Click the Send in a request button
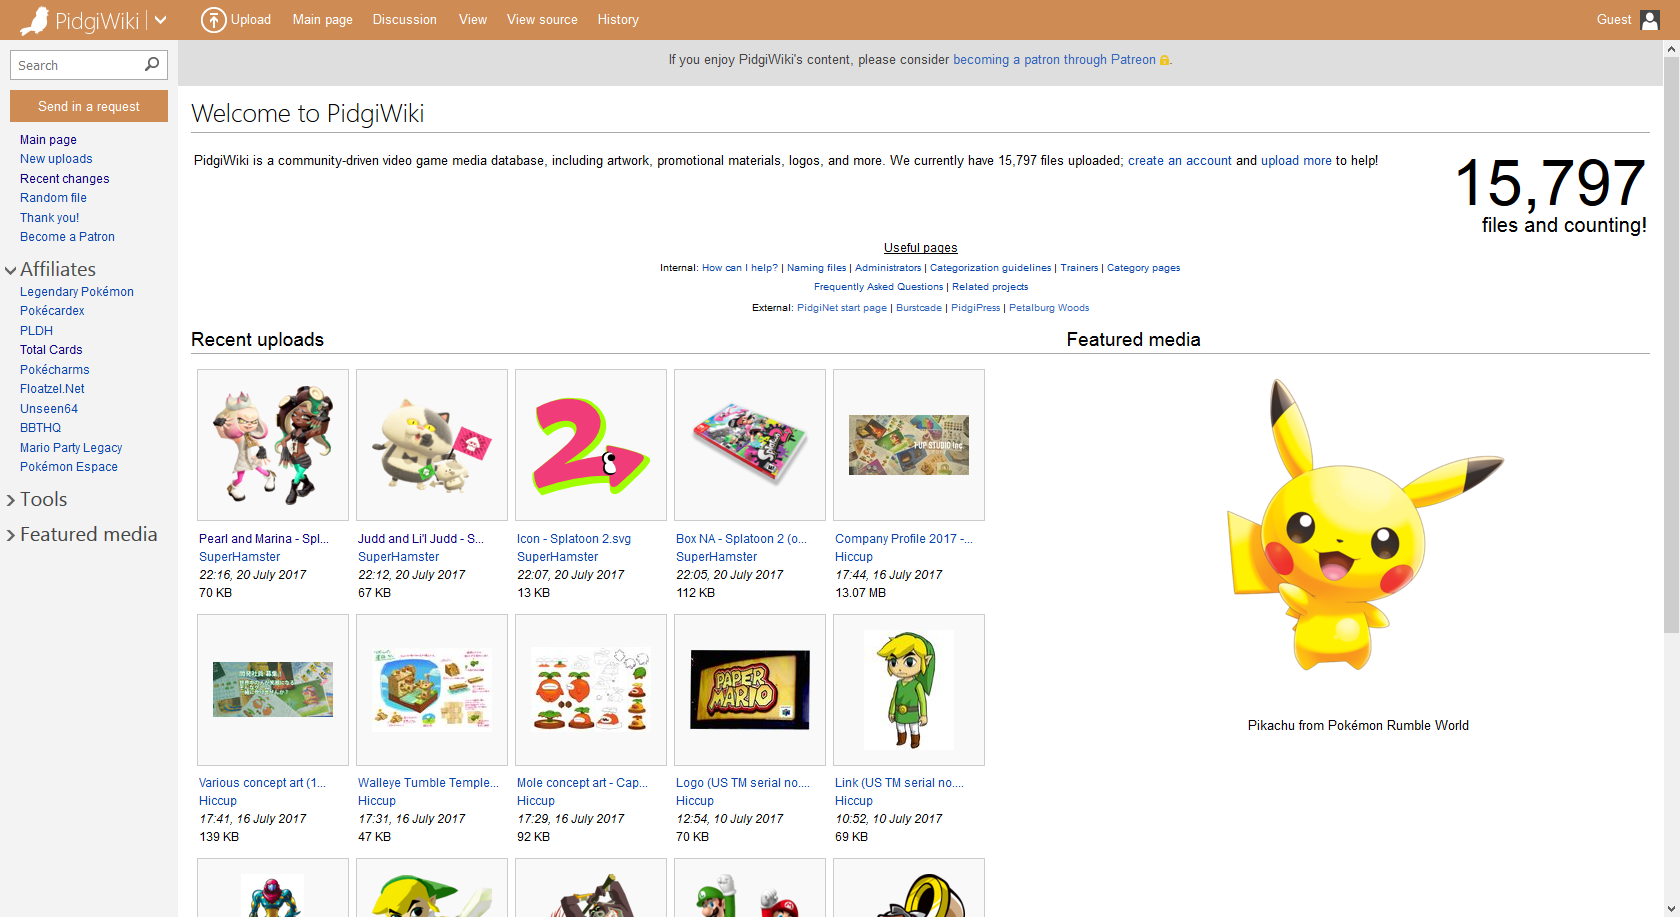Screen dimensions: 1680x917 coord(89,106)
